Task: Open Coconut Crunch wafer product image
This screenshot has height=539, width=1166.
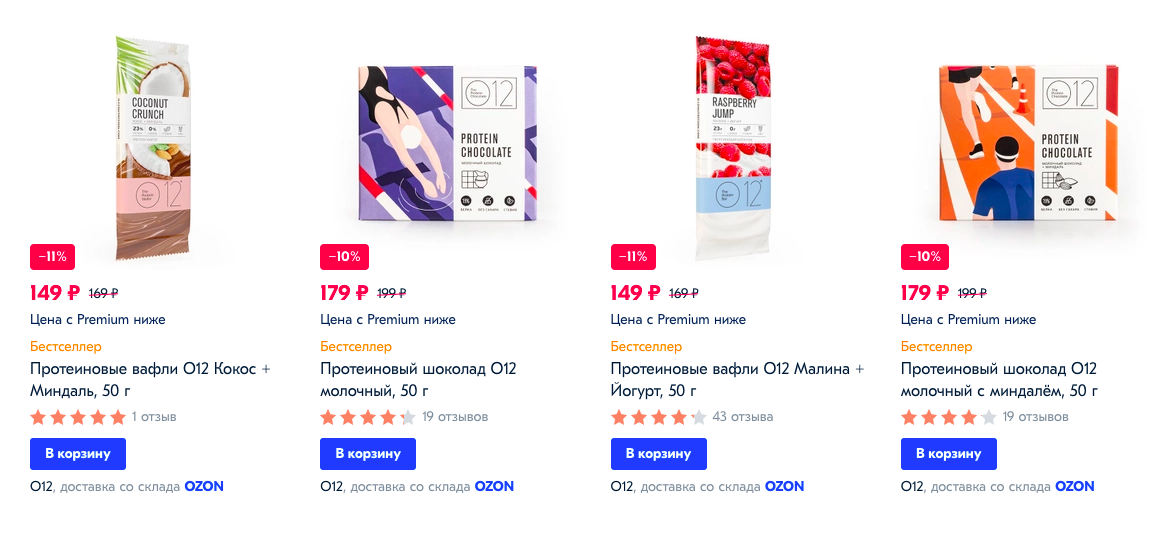Action: tap(153, 147)
